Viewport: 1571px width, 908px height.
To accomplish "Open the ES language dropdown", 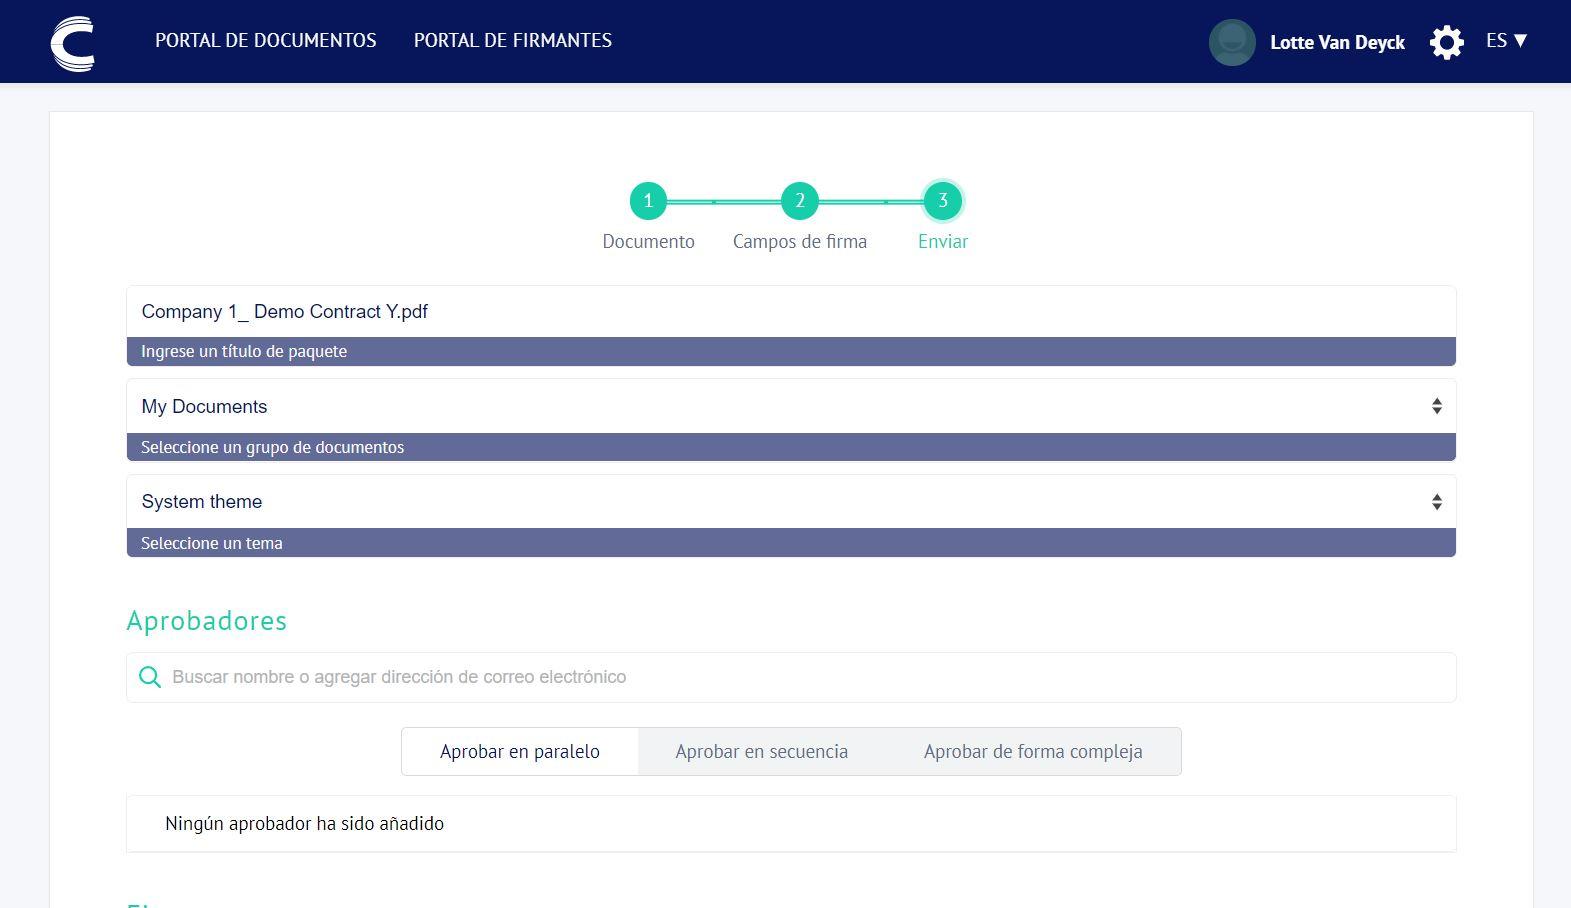I will [1506, 41].
